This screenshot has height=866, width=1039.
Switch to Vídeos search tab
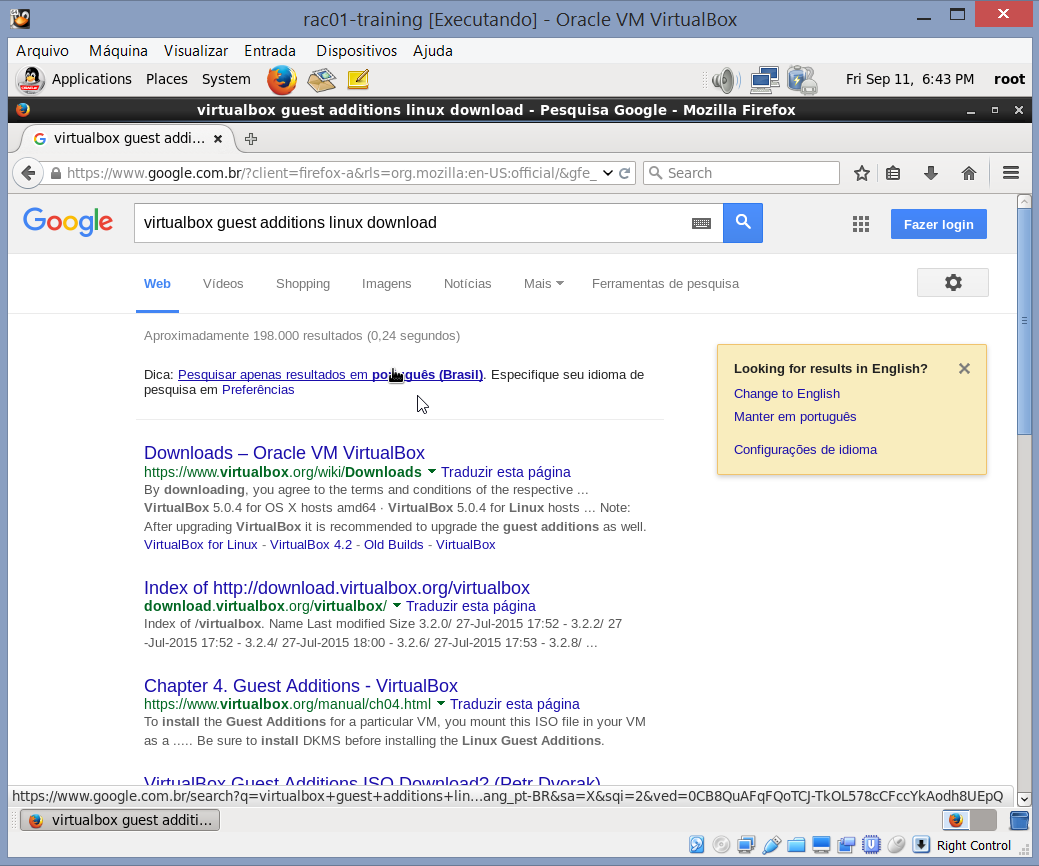(x=223, y=284)
